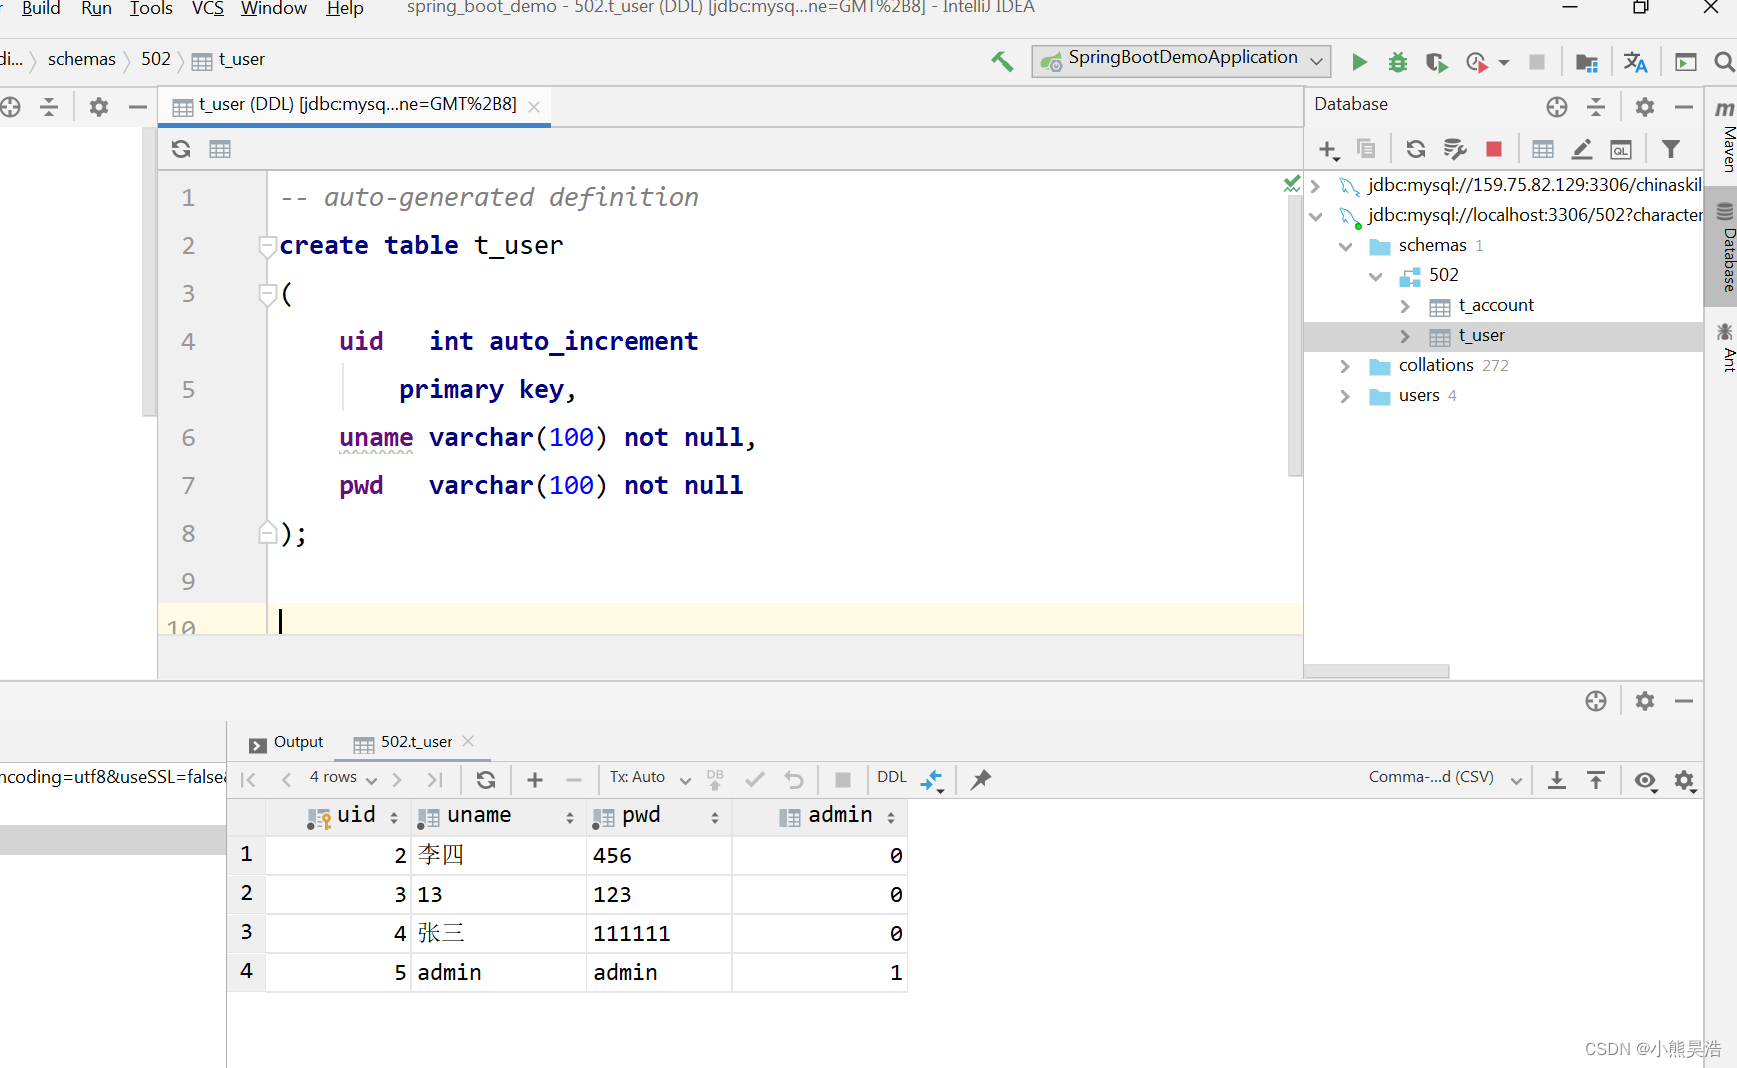1737x1068 pixels.
Task: Click the search everywhere magnifier icon
Action: point(1724,62)
